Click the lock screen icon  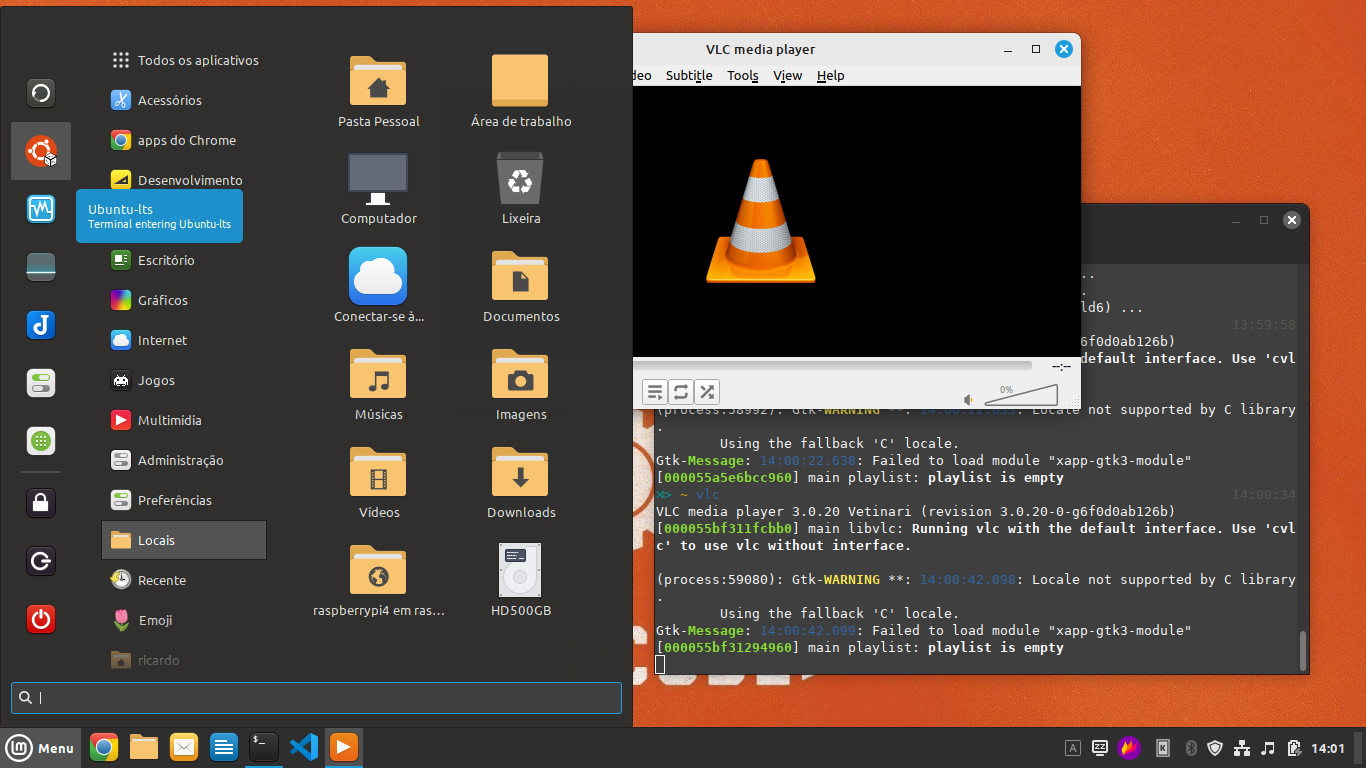coord(41,503)
